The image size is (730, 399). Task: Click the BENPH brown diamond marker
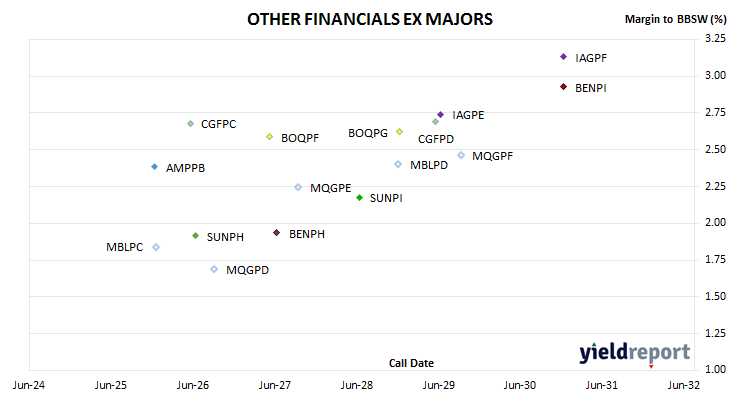point(277,233)
